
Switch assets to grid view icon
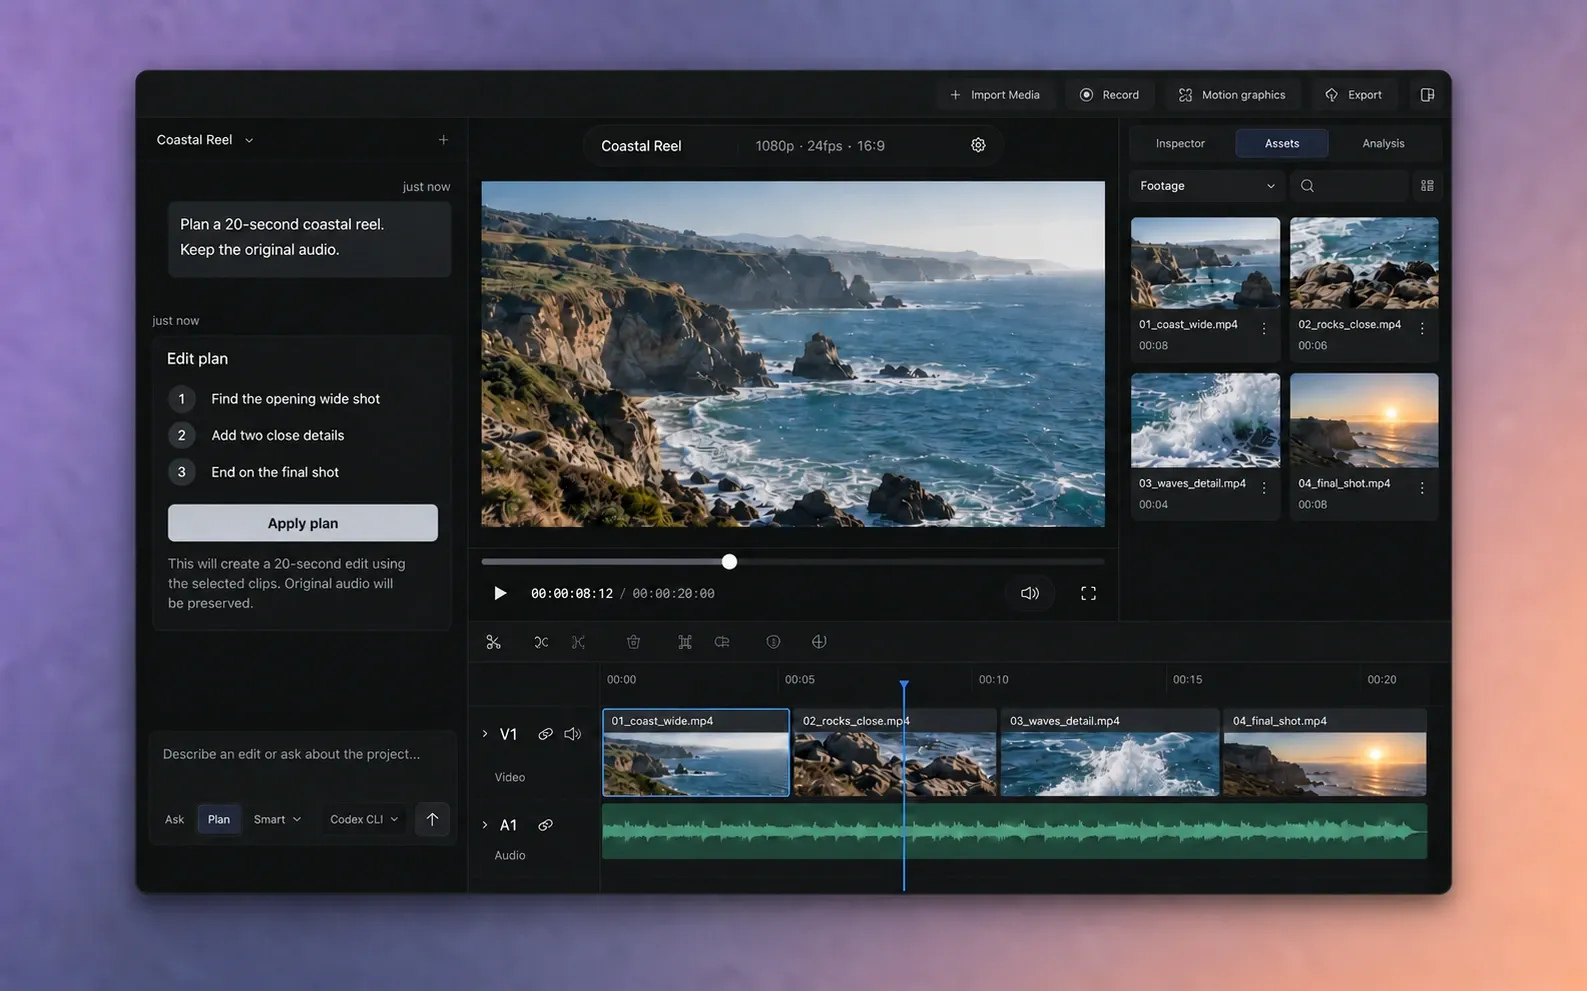click(x=1427, y=186)
